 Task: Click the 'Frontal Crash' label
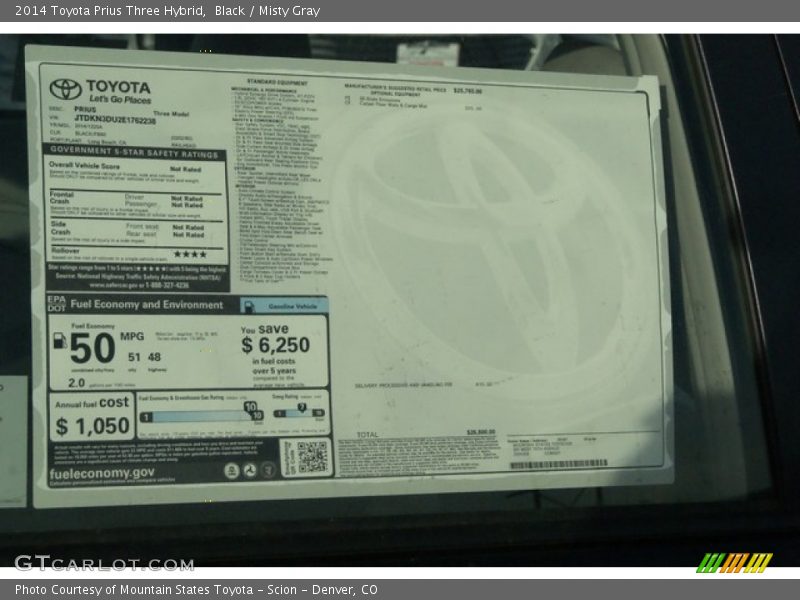[62, 197]
